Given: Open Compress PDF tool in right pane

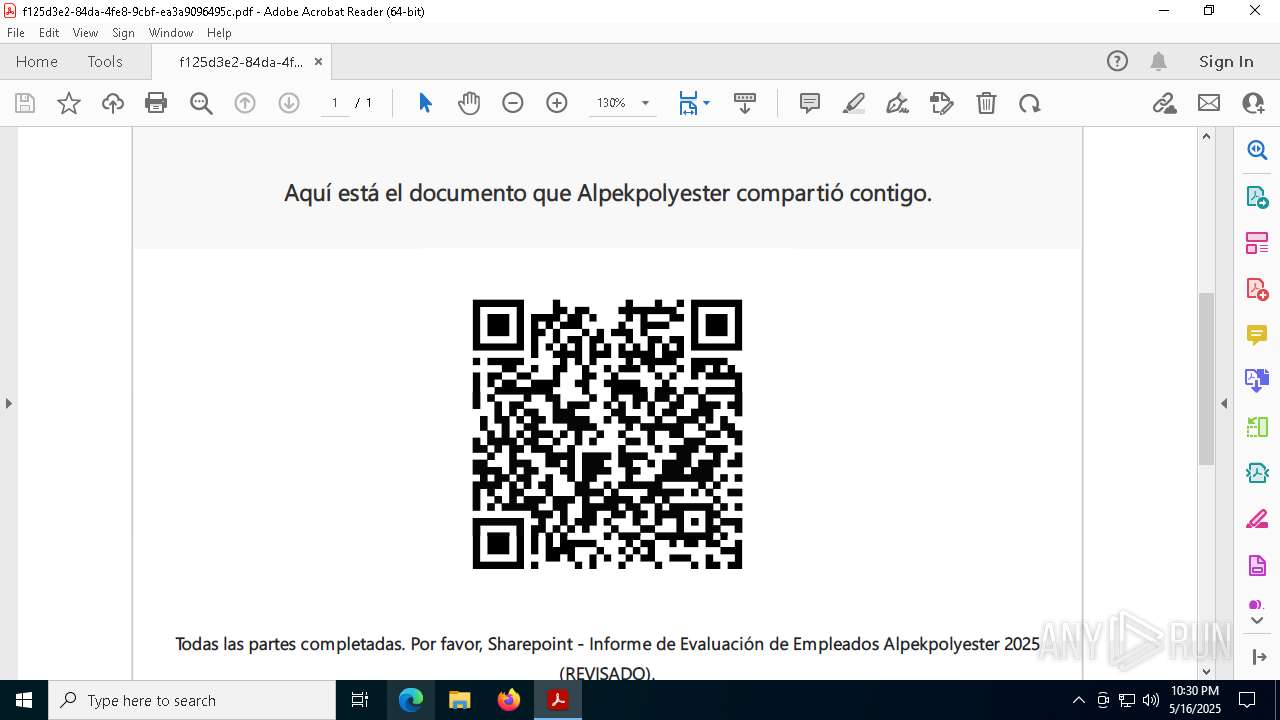Looking at the screenshot, I should click(x=1257, y=472).
